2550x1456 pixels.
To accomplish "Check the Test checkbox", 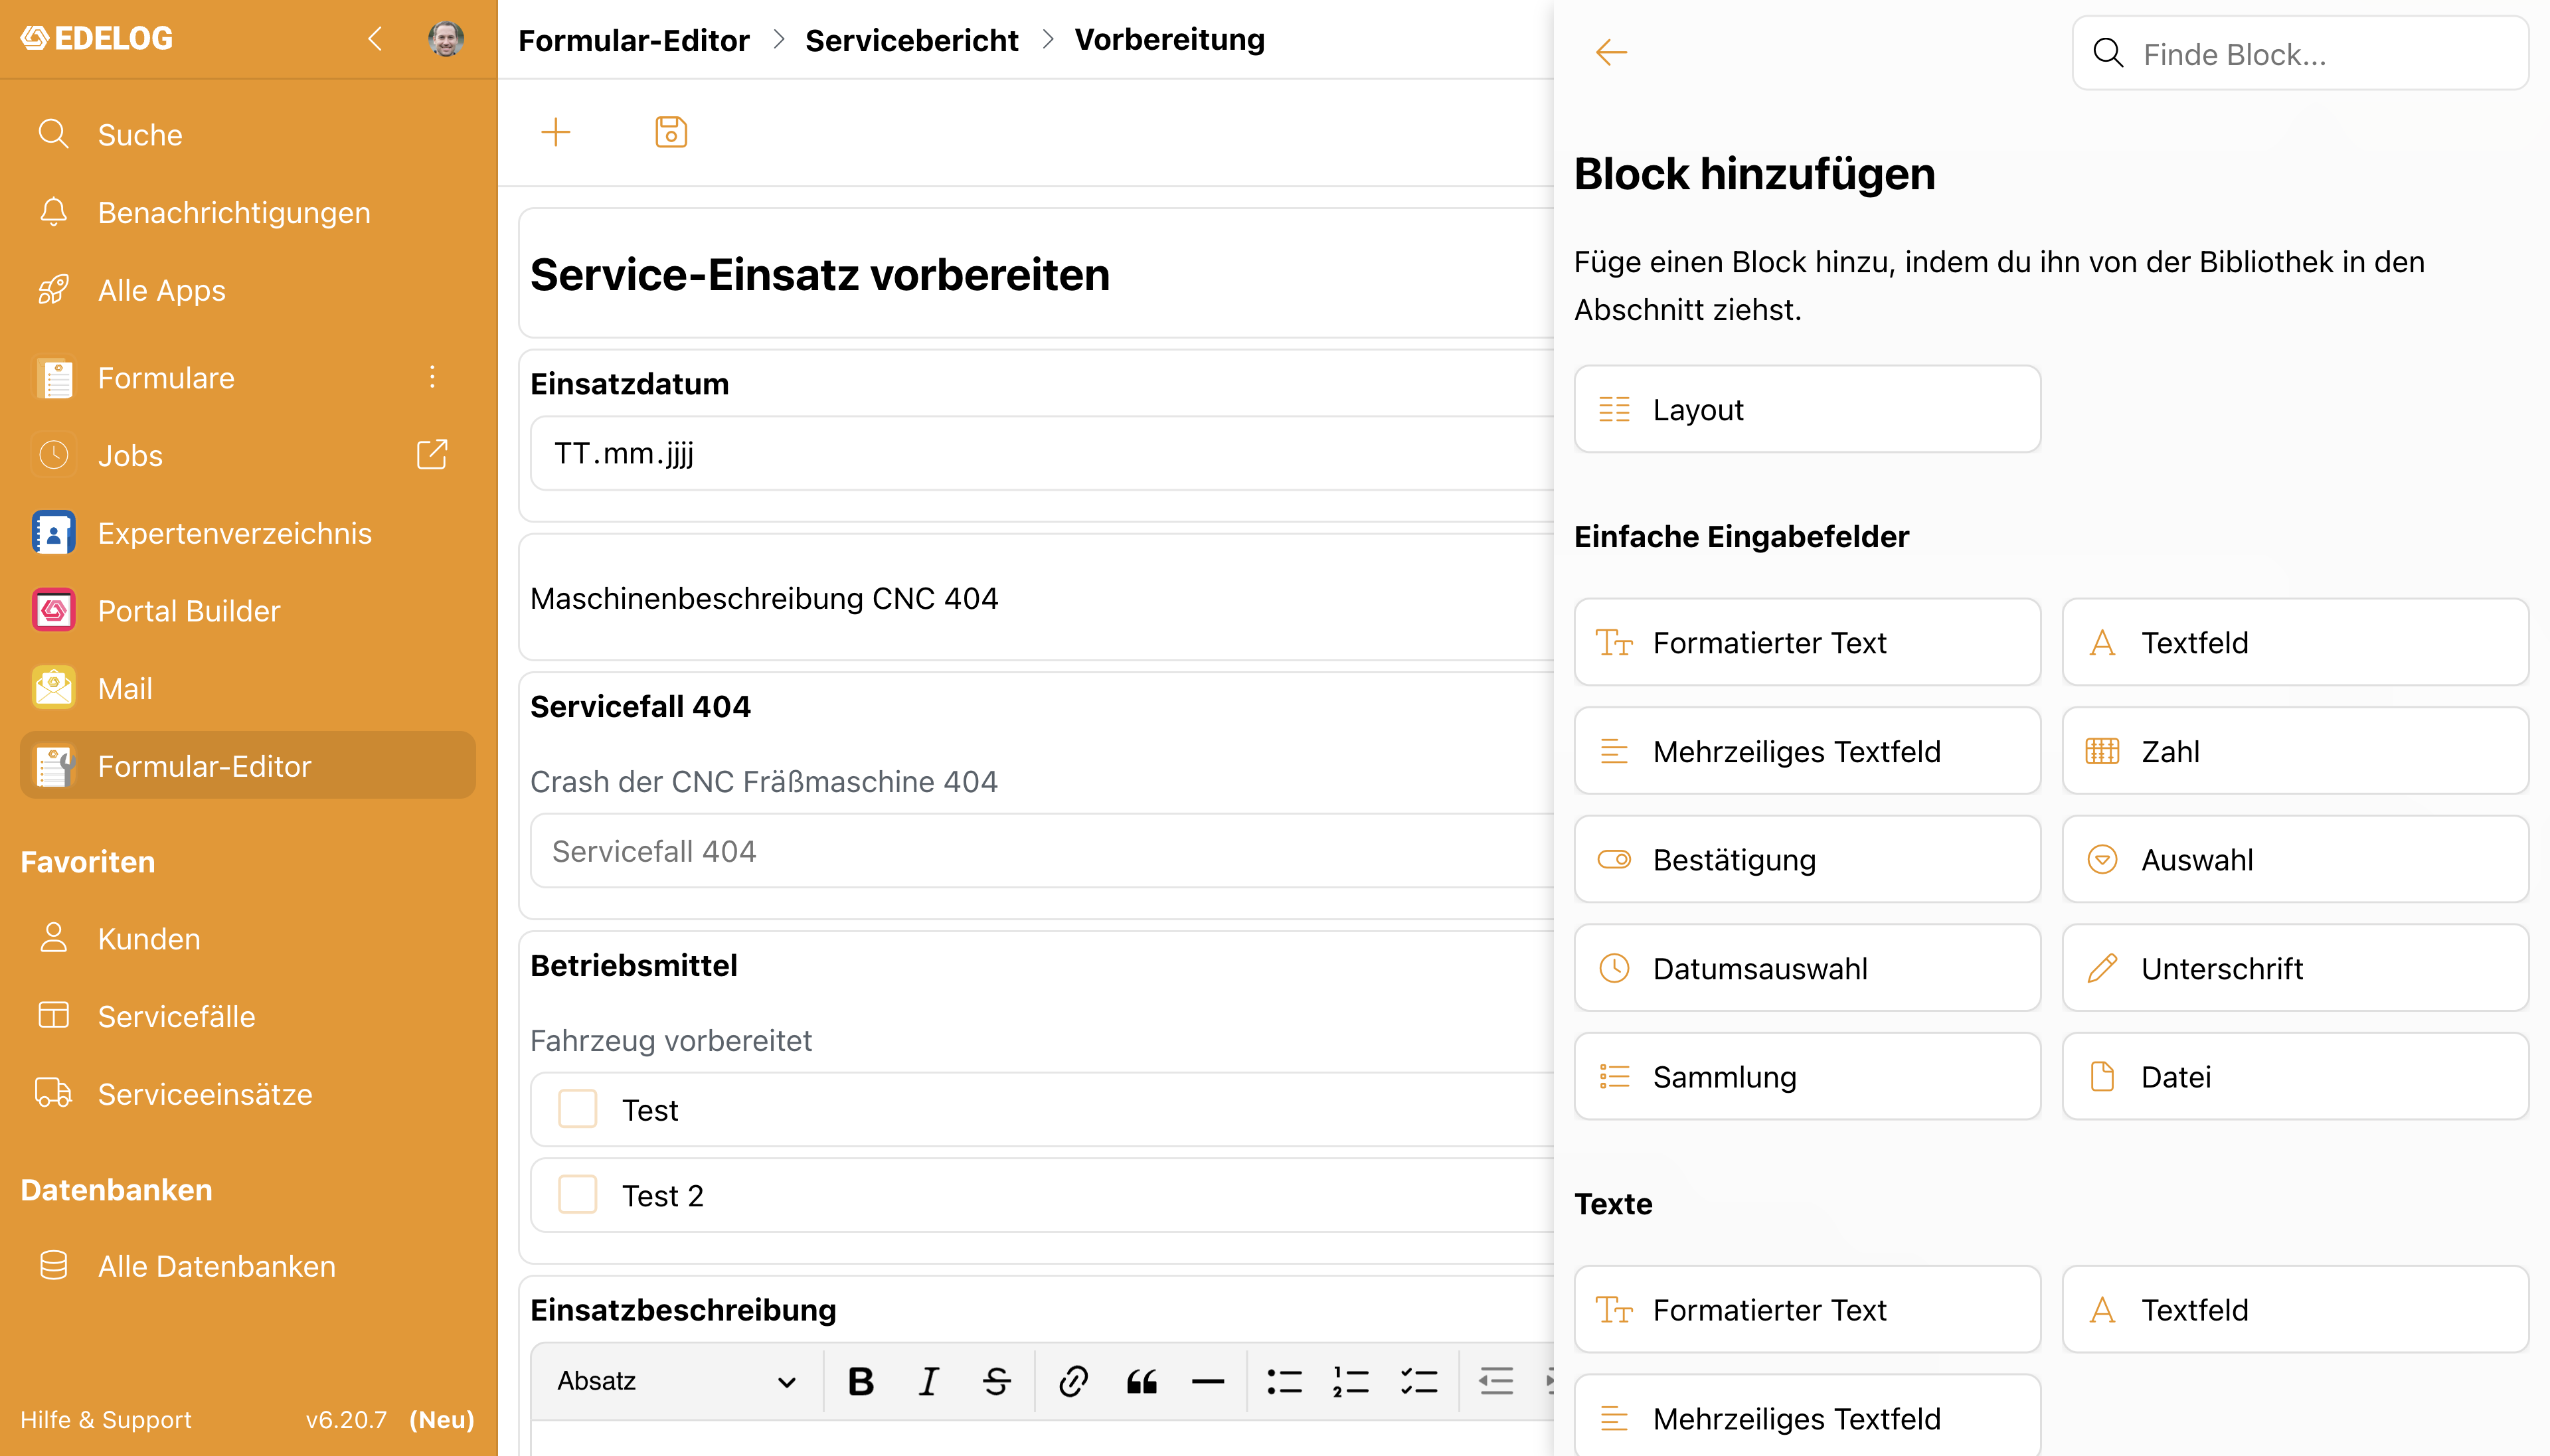I will click(x=577, y=1109).
